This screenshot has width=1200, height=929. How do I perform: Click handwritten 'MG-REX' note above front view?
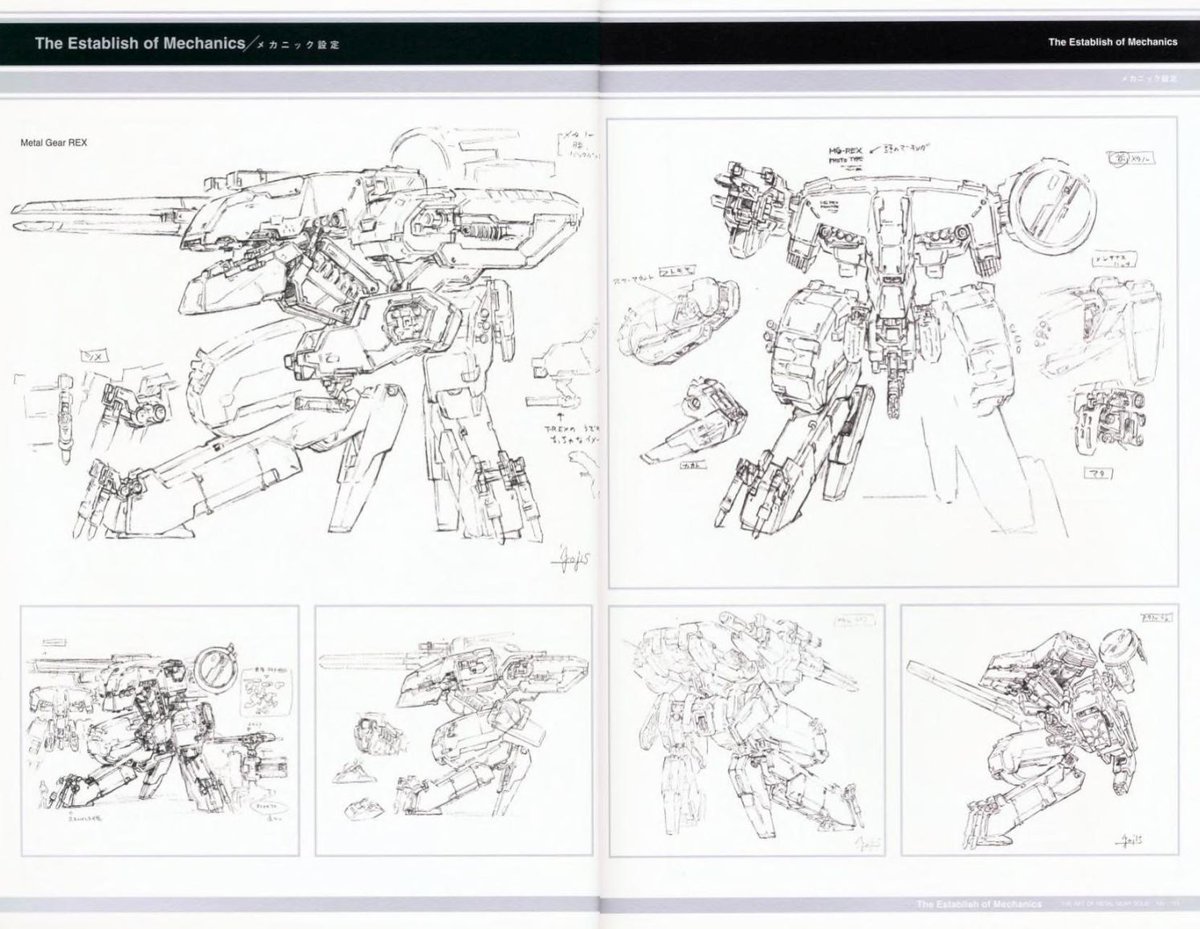845,150
